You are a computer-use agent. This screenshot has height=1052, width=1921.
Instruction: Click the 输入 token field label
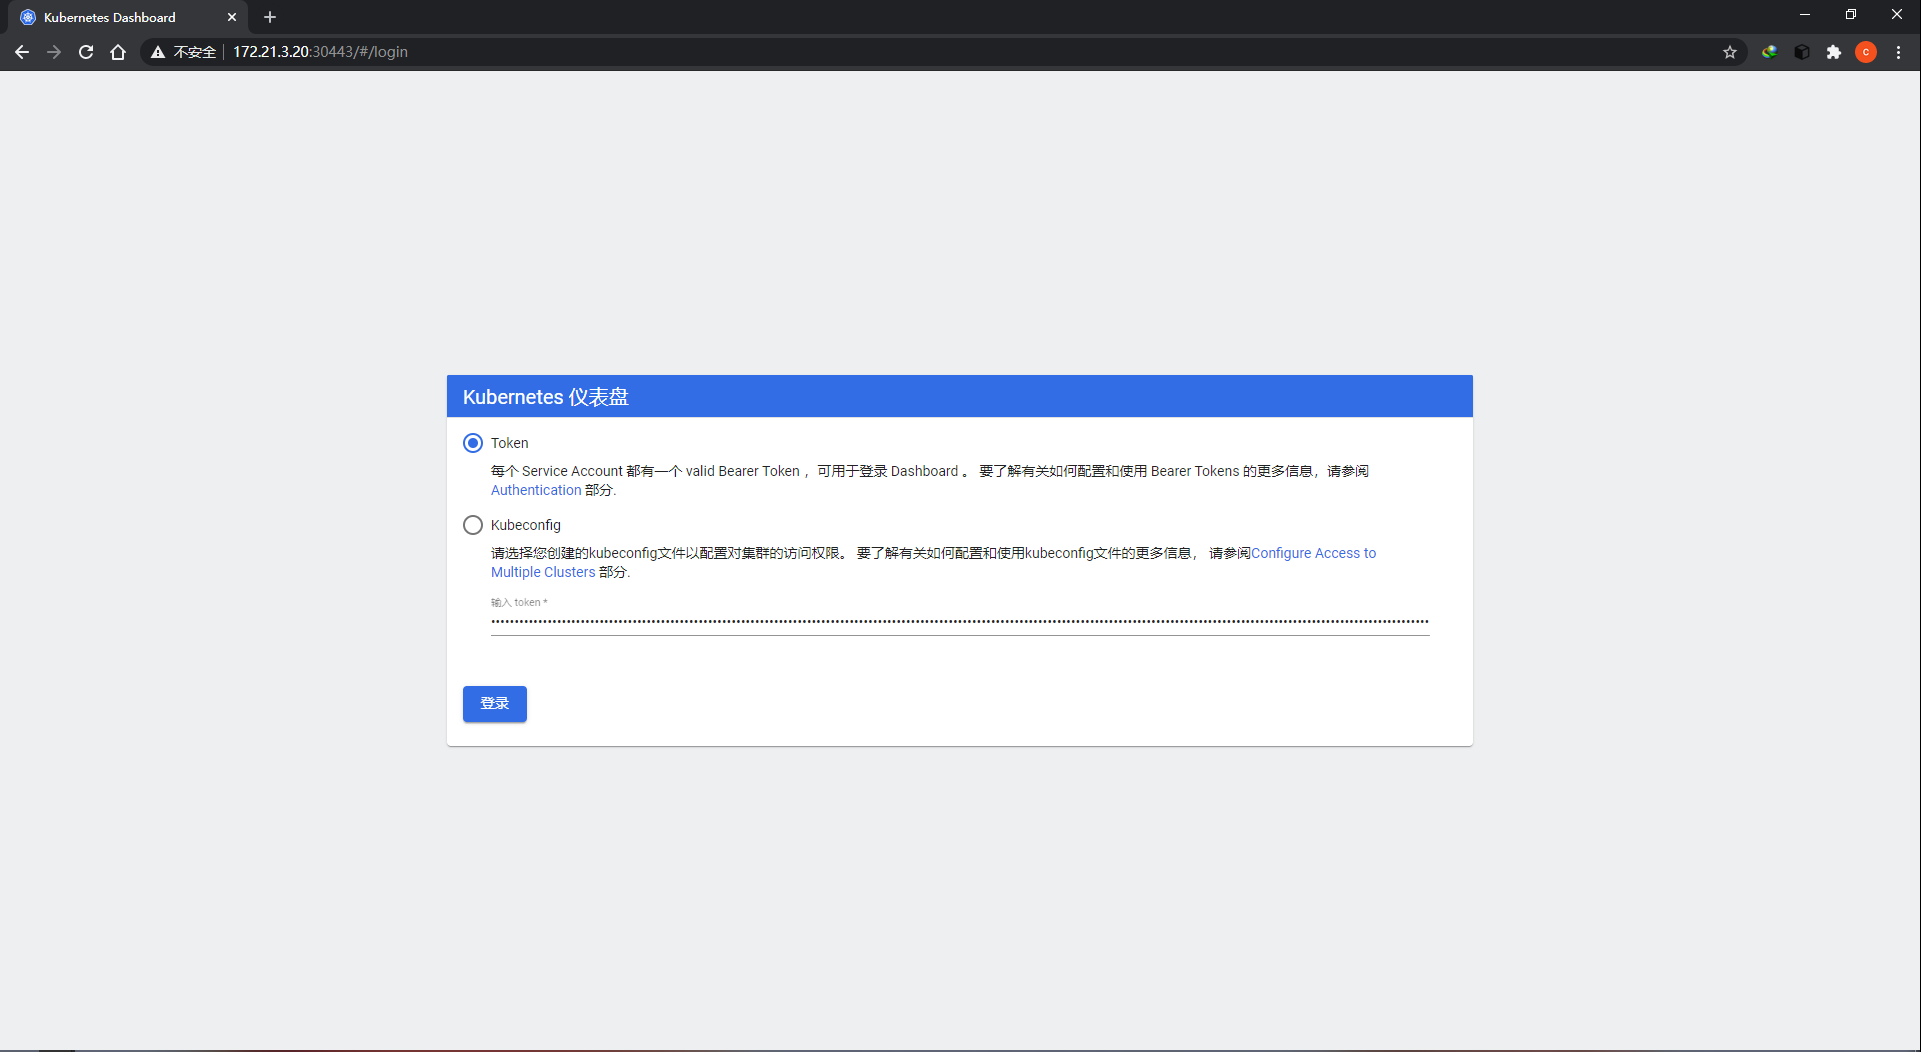[x=519, y=602]
